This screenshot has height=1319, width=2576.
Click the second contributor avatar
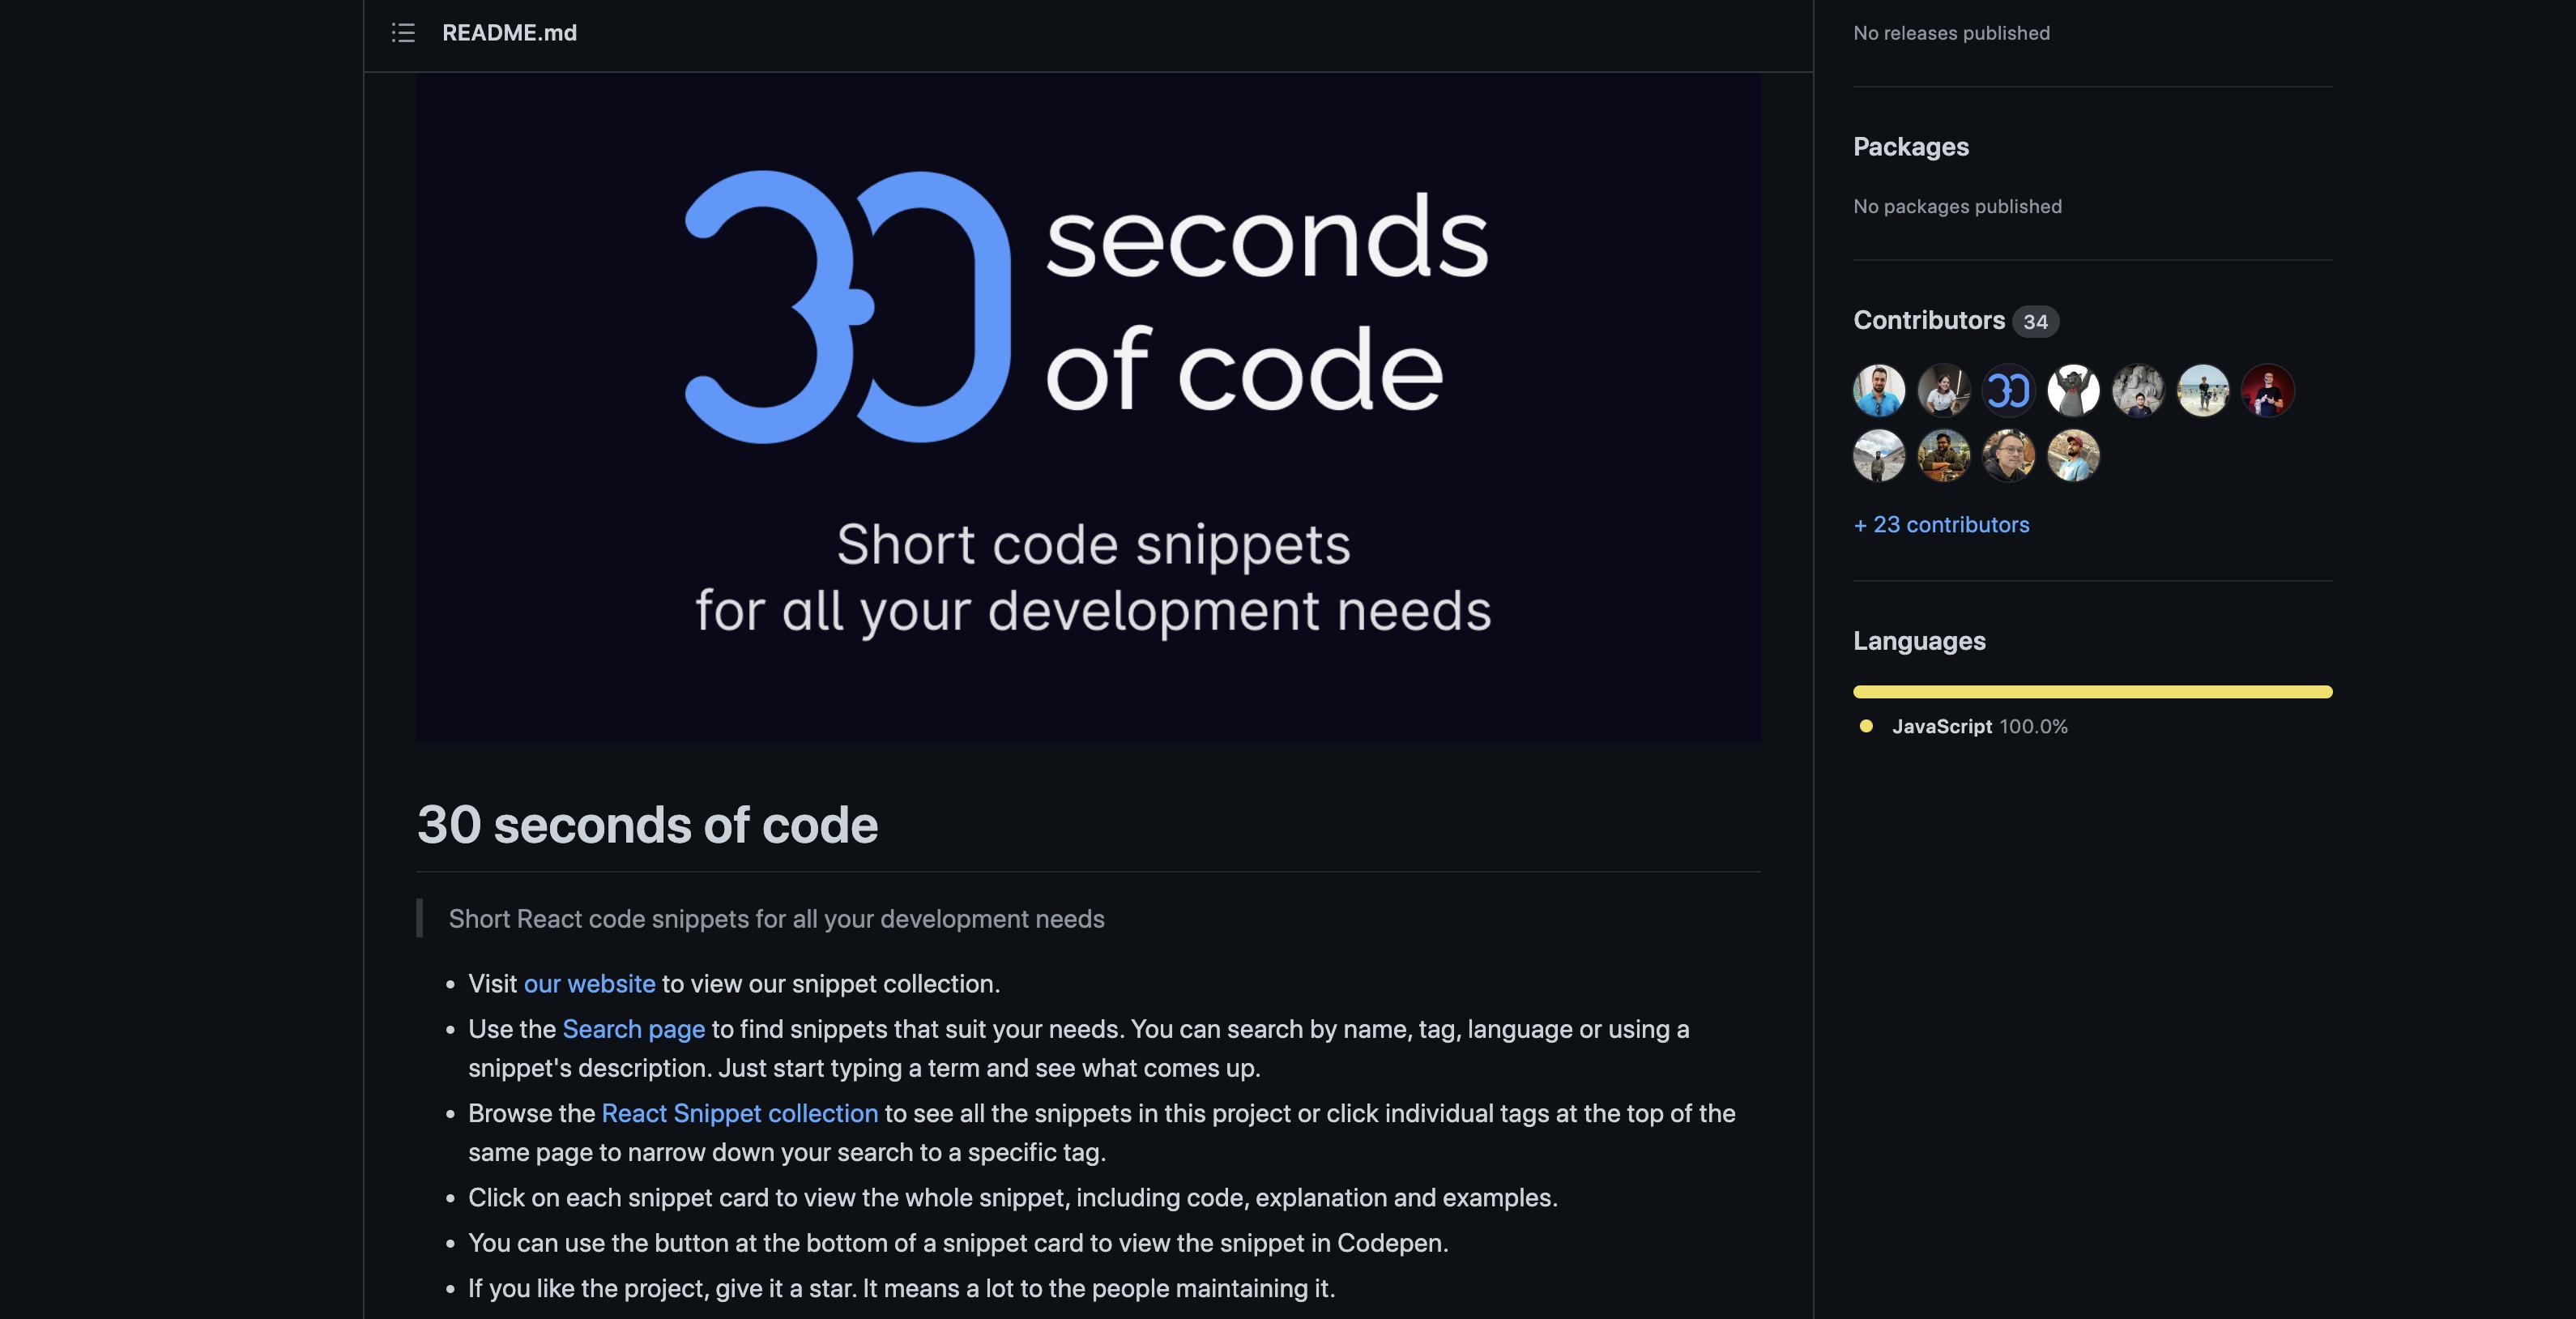tap(1944, 390)
